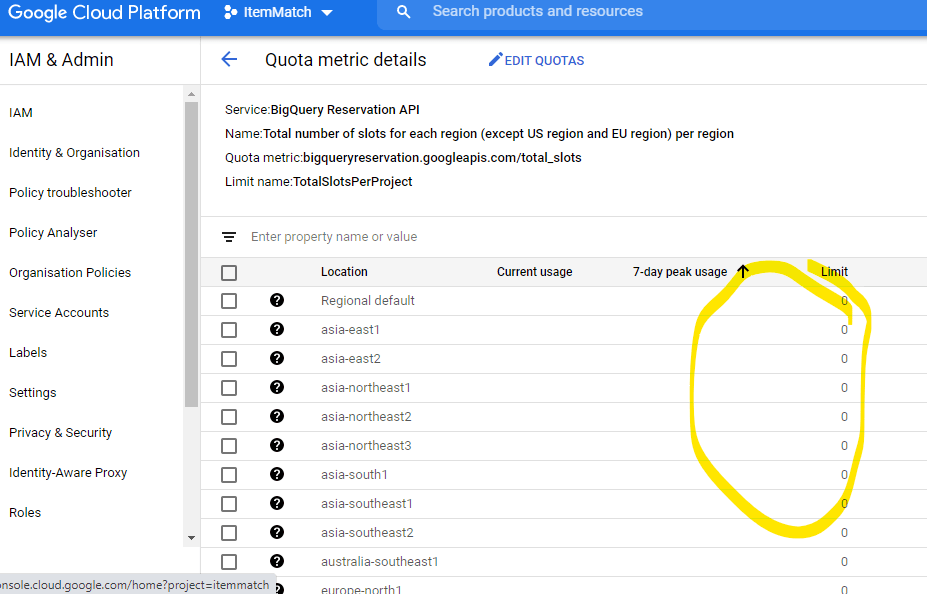927x594 pixels.
Task: Click the search magnifier in the top bar
Action: coord(403,14)
